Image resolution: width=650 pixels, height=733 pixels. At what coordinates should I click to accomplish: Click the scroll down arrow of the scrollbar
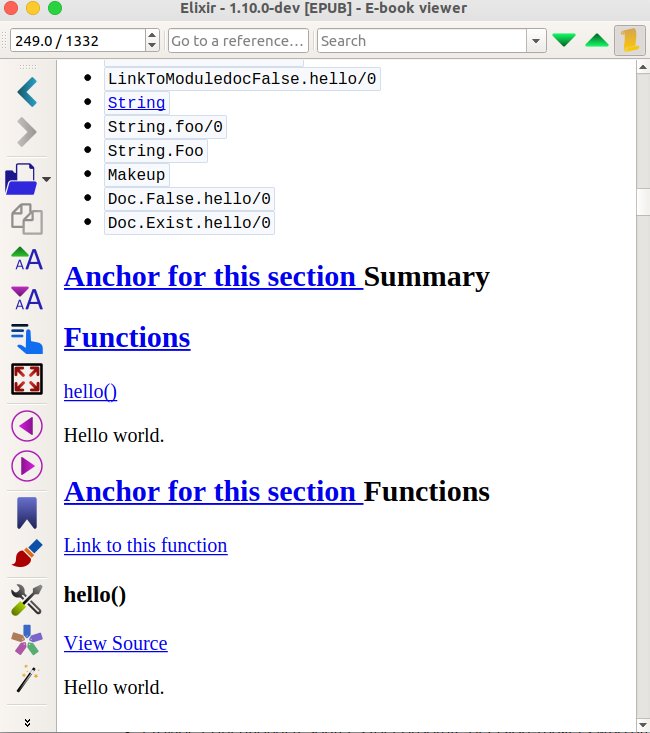click(643, 725)
